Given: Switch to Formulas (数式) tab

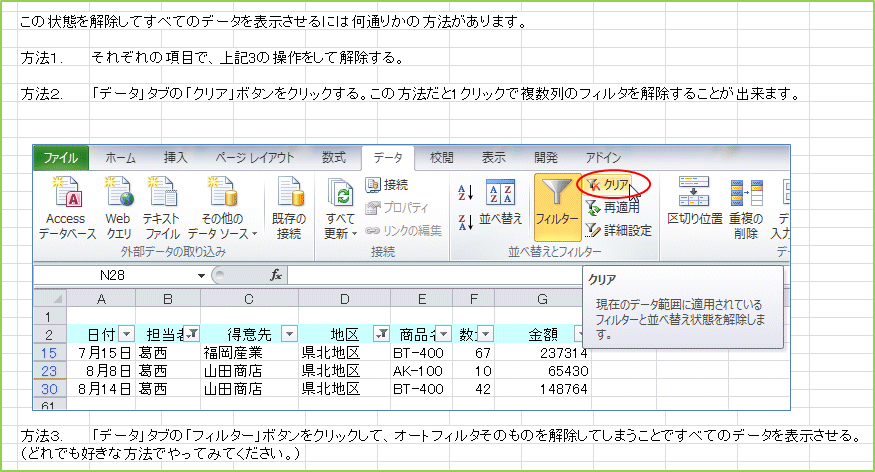Looking at the screenshot, I should 334,158.
